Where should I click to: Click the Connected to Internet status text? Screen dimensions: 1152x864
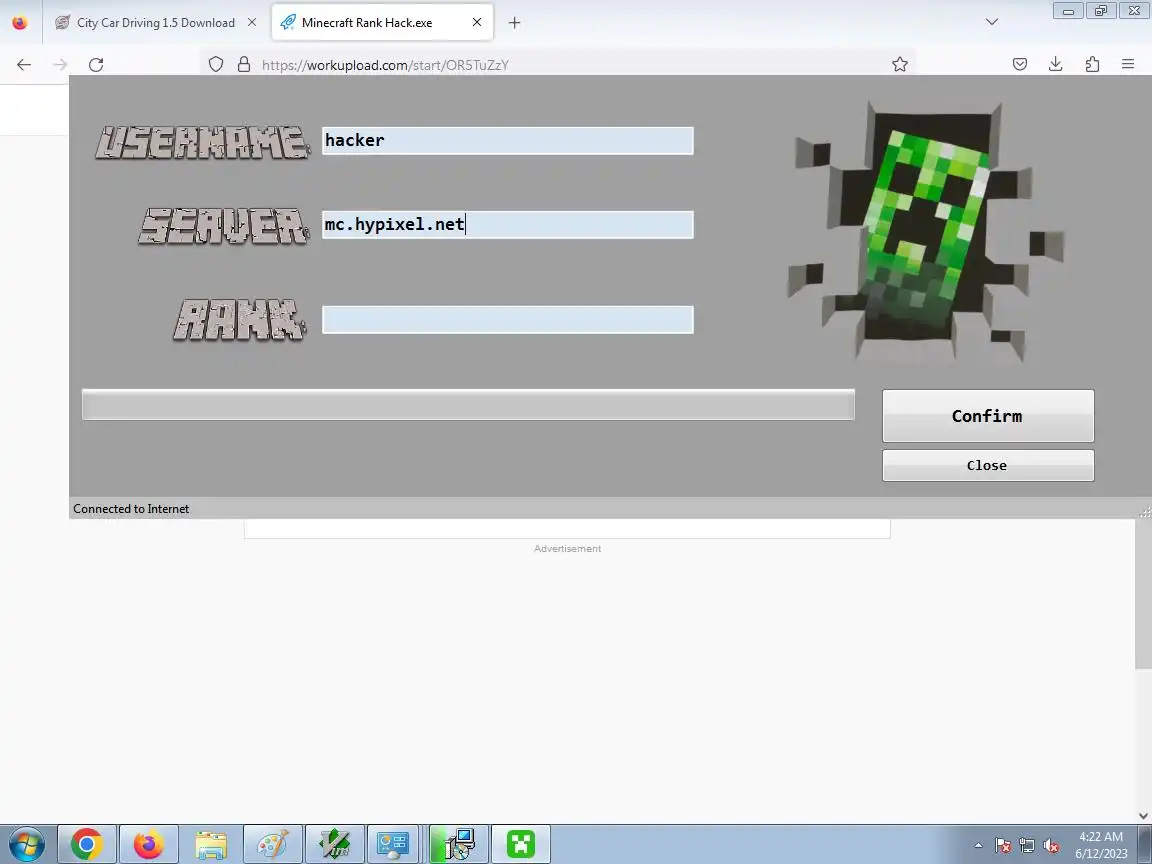pos(131,509)
